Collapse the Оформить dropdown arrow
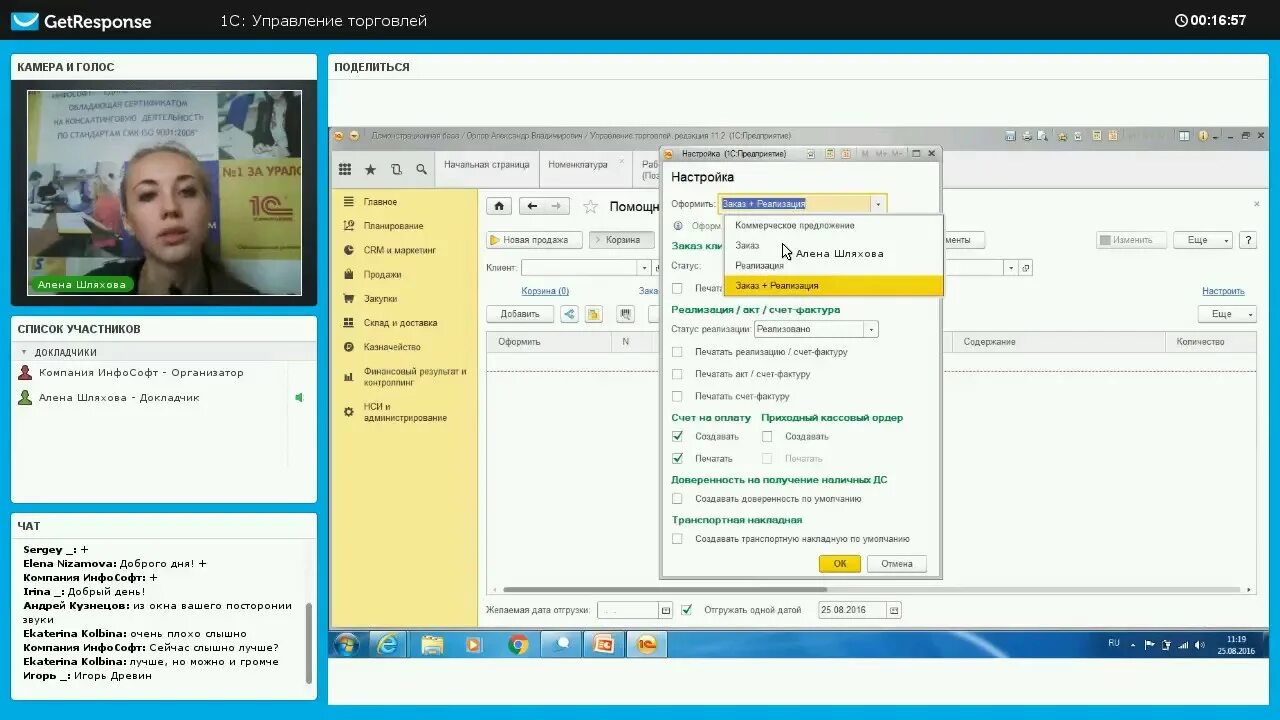This screenshot has height=720, width=1280. 878,204
